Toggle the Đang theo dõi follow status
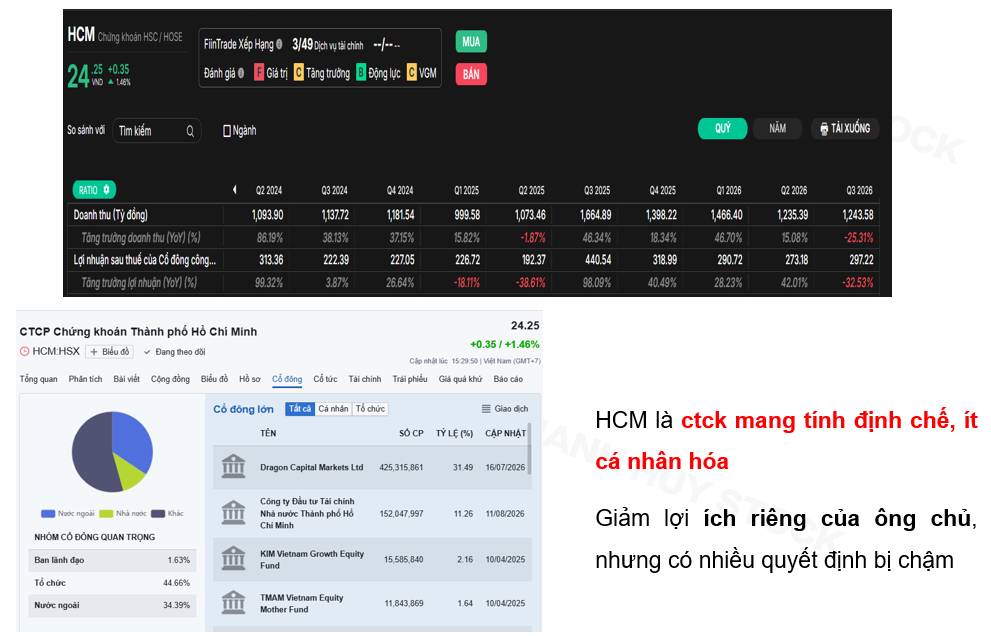The height and width of the screenshot is (636, 991). pos(174,352)
